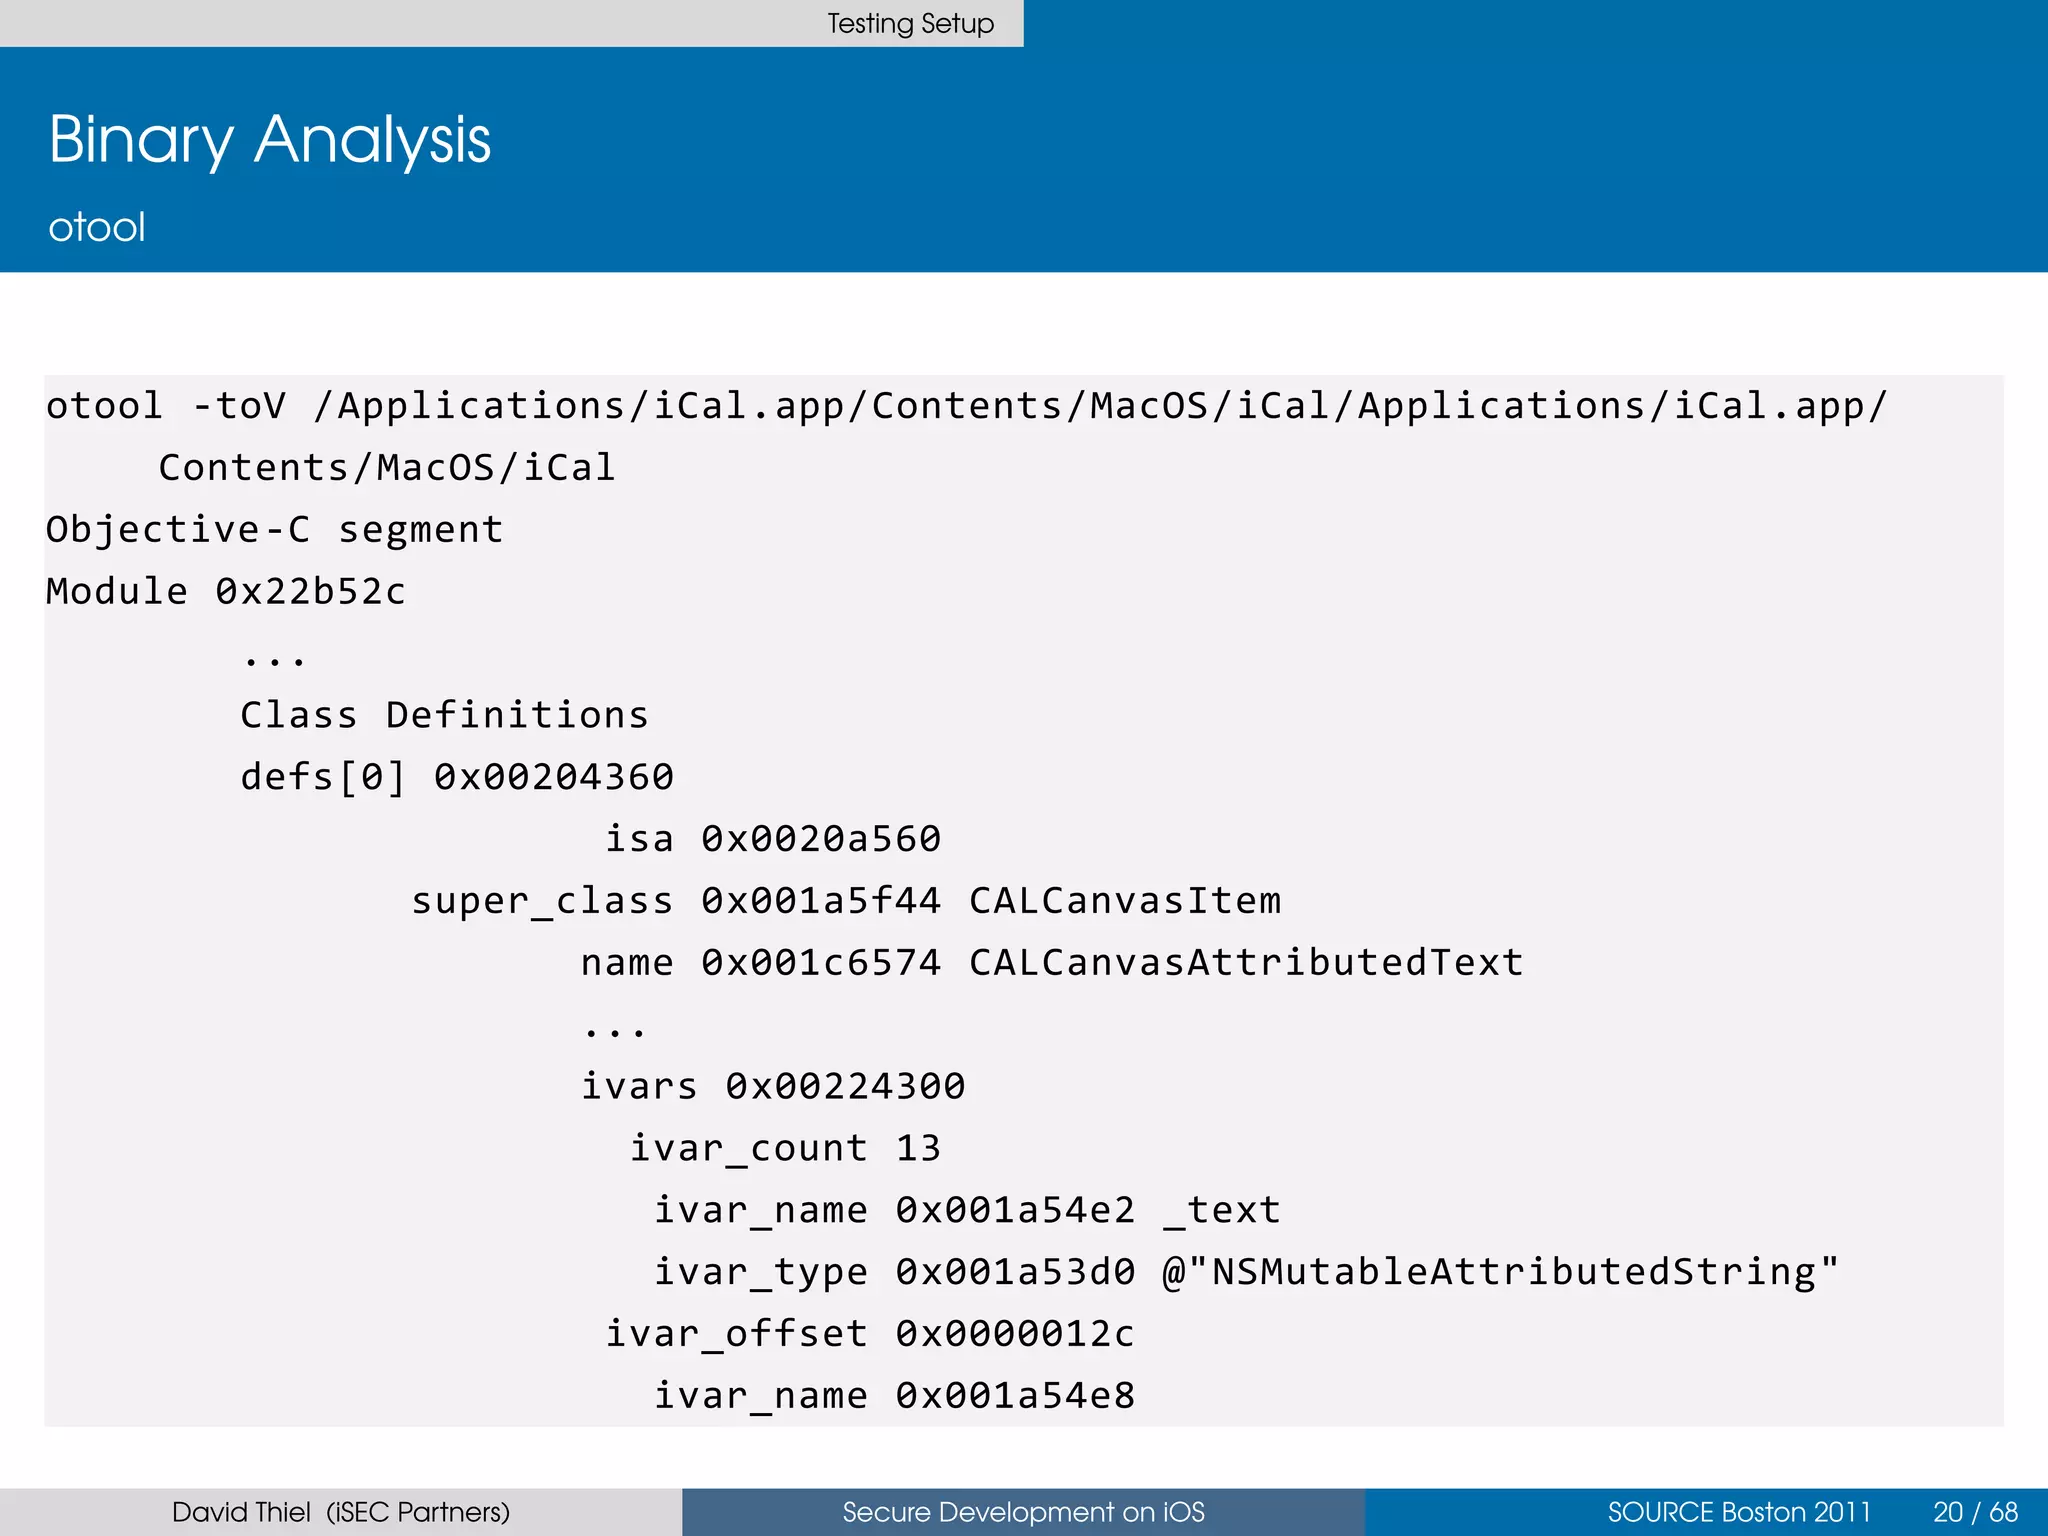
Task: Click the CALCanvasItem super_class name
Action: 1124,901
